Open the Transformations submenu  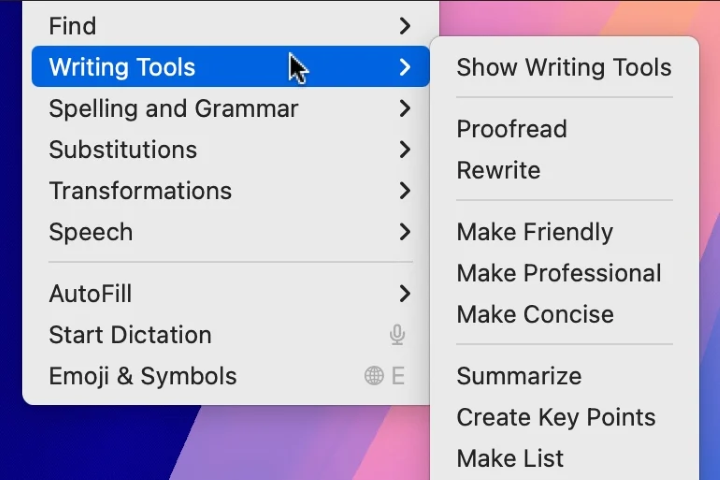click(x=230, y=191)
